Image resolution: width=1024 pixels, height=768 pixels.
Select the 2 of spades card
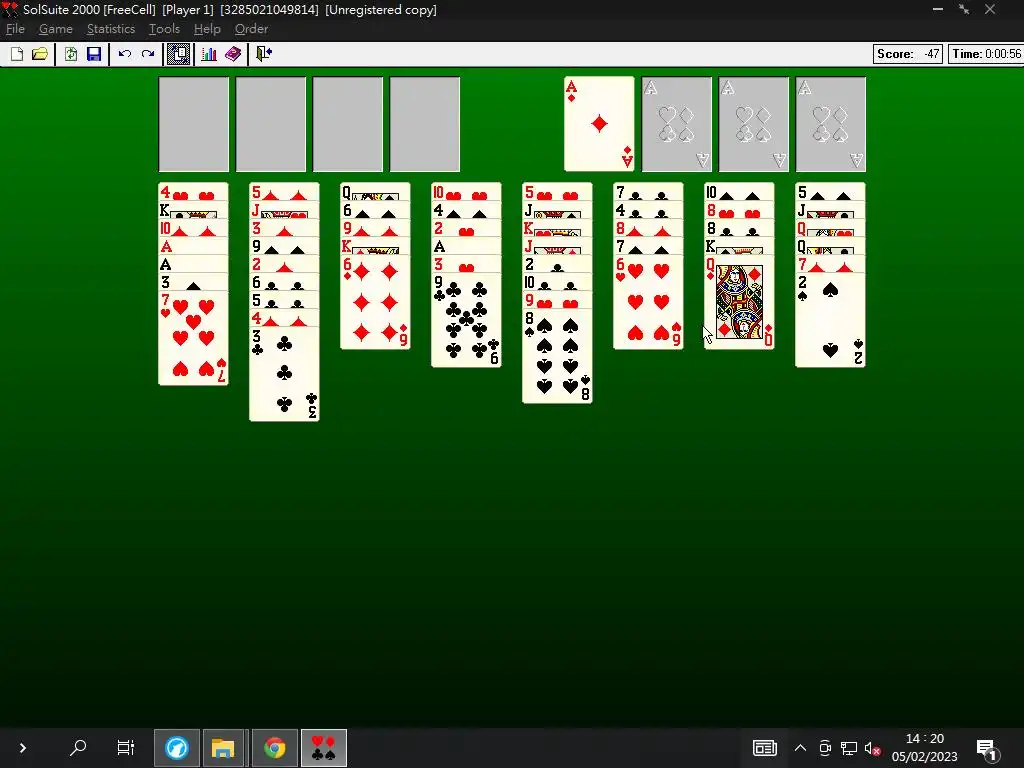pyautogui.click(x=830, y=320)
